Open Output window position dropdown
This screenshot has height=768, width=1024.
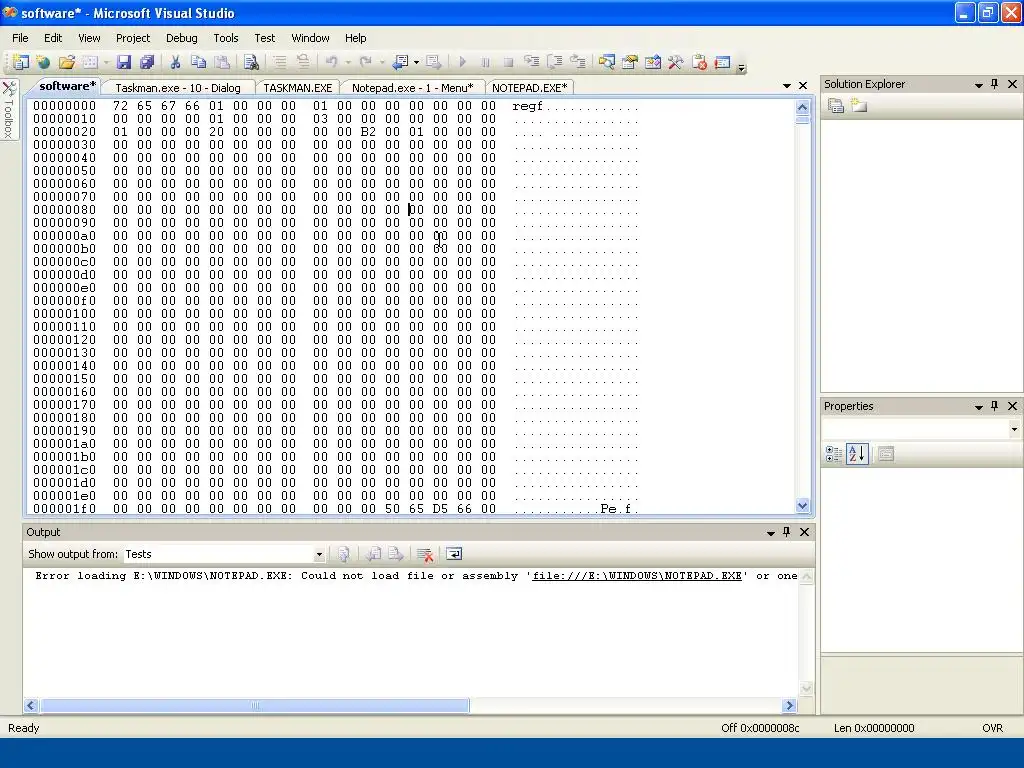771,533
